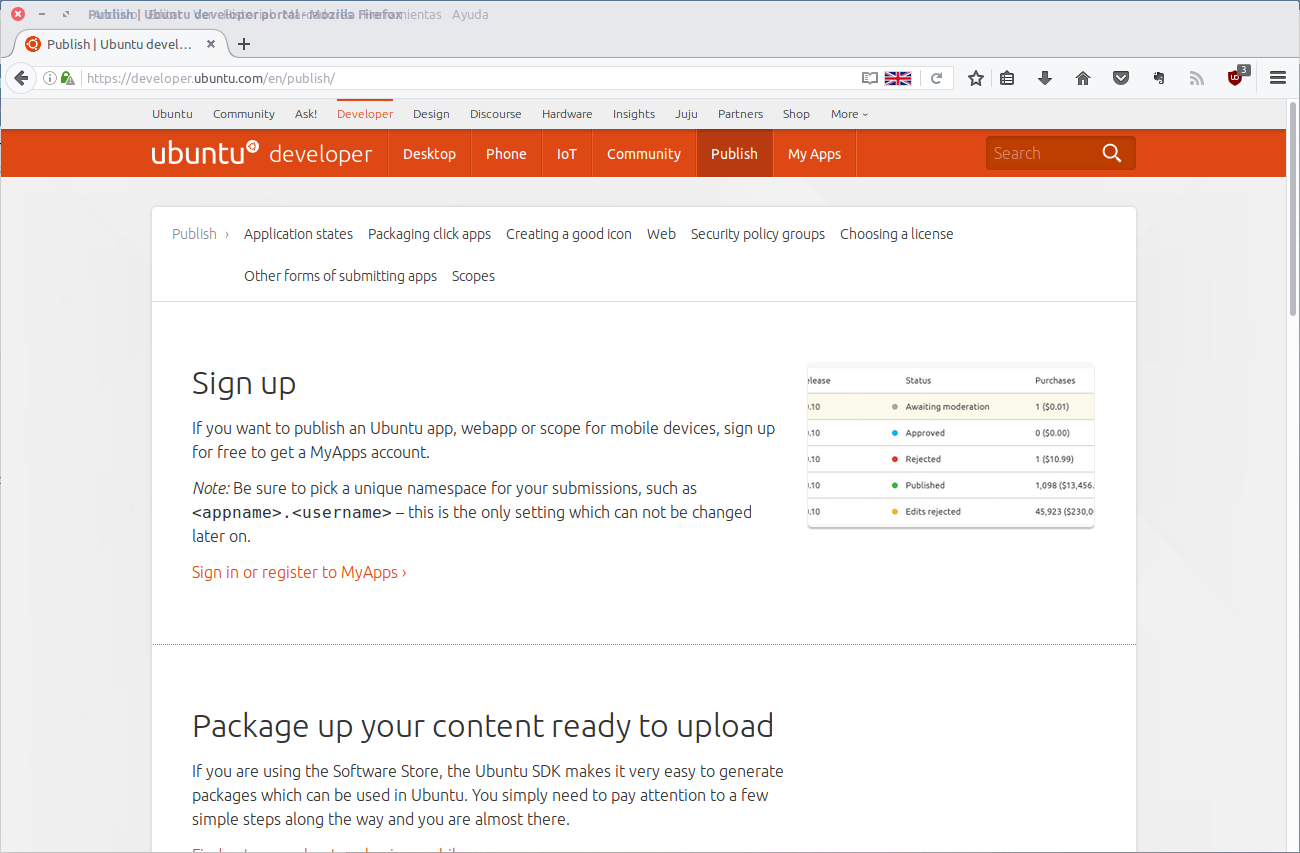Open Insights in top navigation
1300x853 pixels.
(x=634, y=114)
